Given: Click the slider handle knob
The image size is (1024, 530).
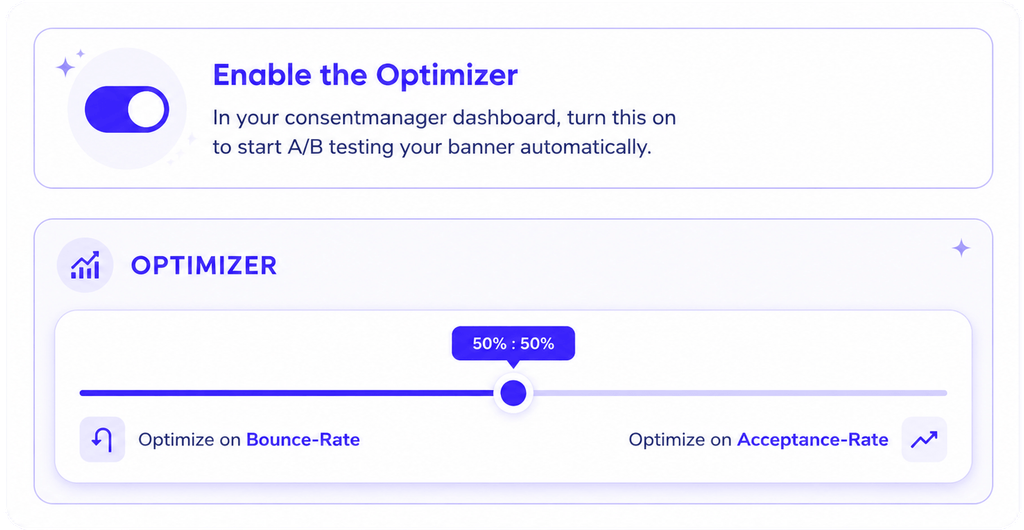Looking at the screenshot, I should (x=513, y=393).
